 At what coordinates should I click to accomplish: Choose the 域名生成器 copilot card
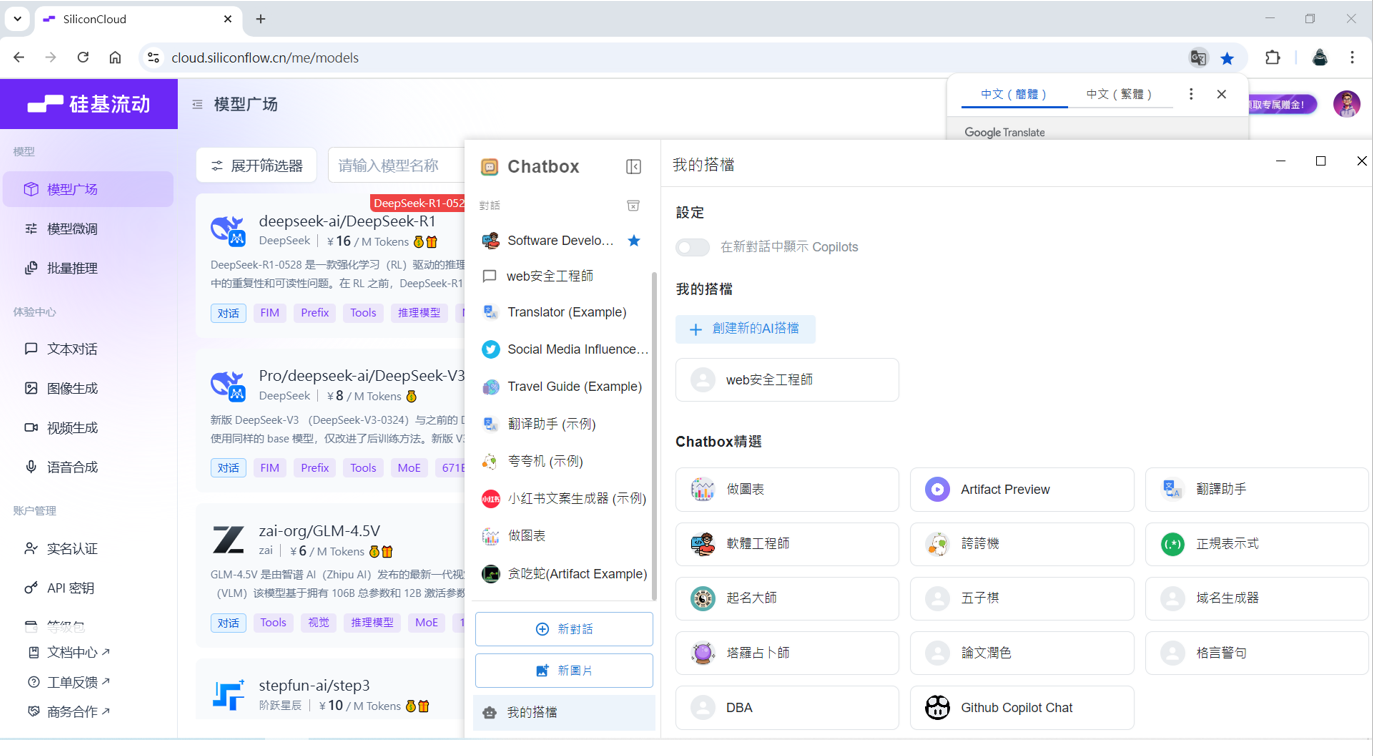(x=1257, y=598)
